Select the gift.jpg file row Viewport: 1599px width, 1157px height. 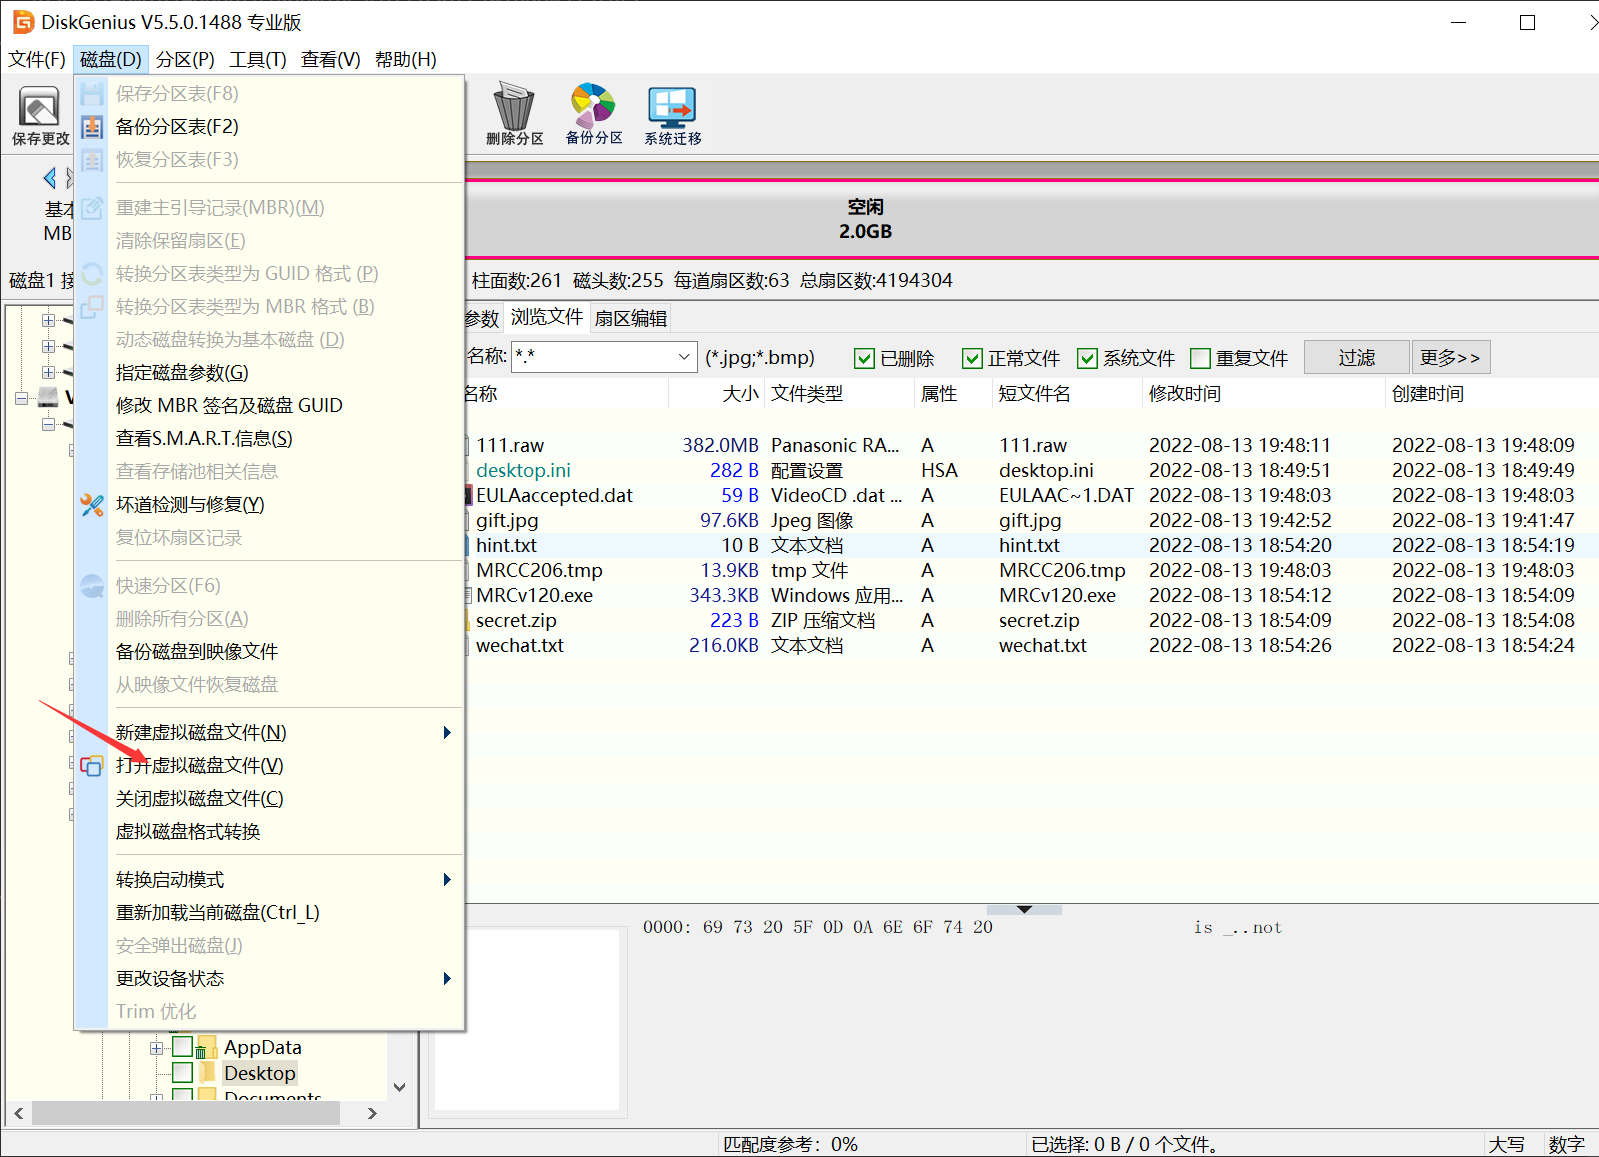1030,521
